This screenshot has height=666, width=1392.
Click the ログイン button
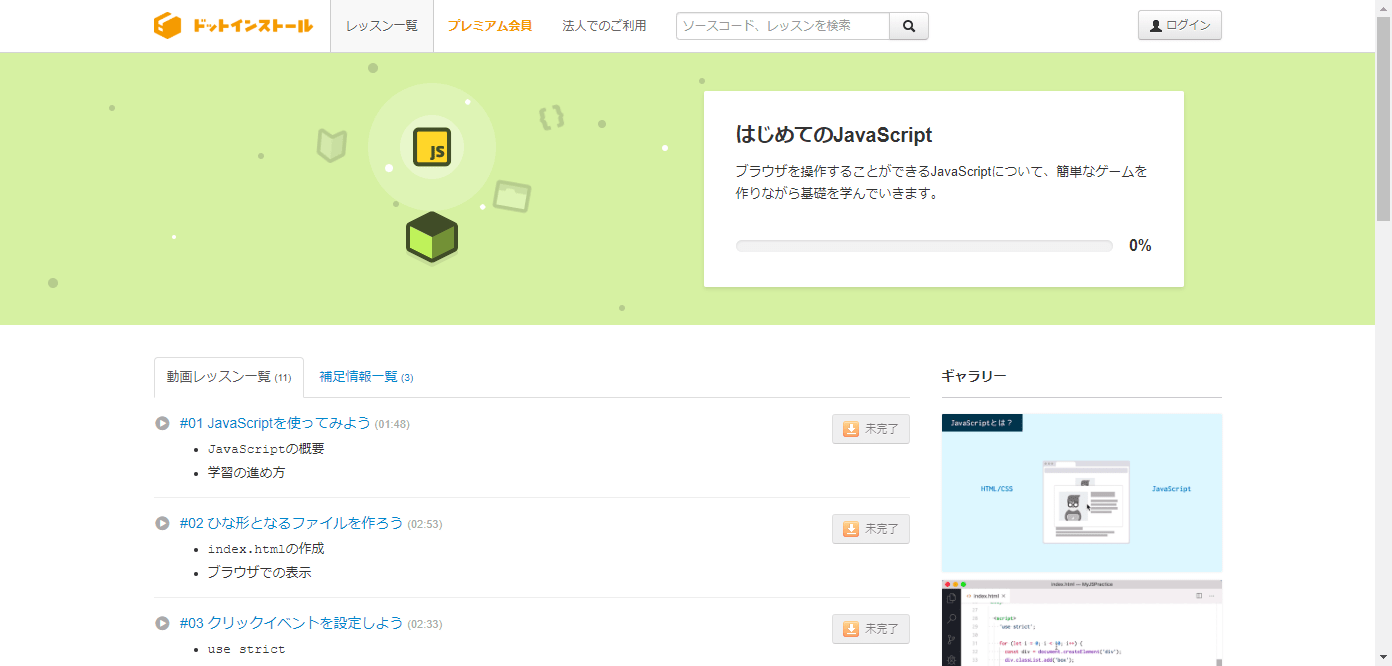(1179, 24)
